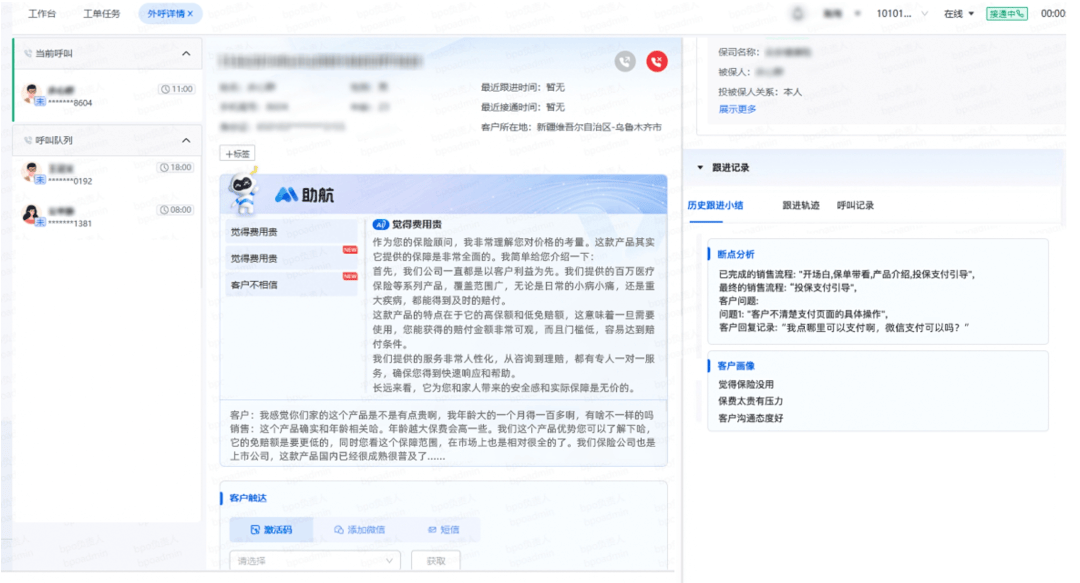This screenshot has width=1080, height=583.
Task: Click avatar of queued caller ending 1381
Action: coord(31,214)
